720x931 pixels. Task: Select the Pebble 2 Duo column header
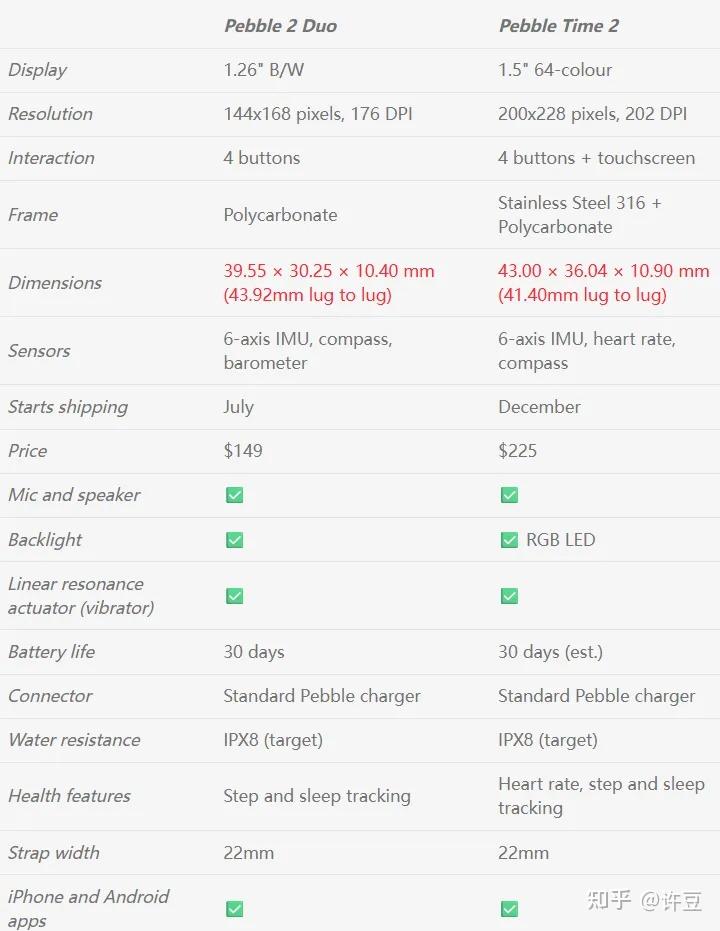(280, 26)
